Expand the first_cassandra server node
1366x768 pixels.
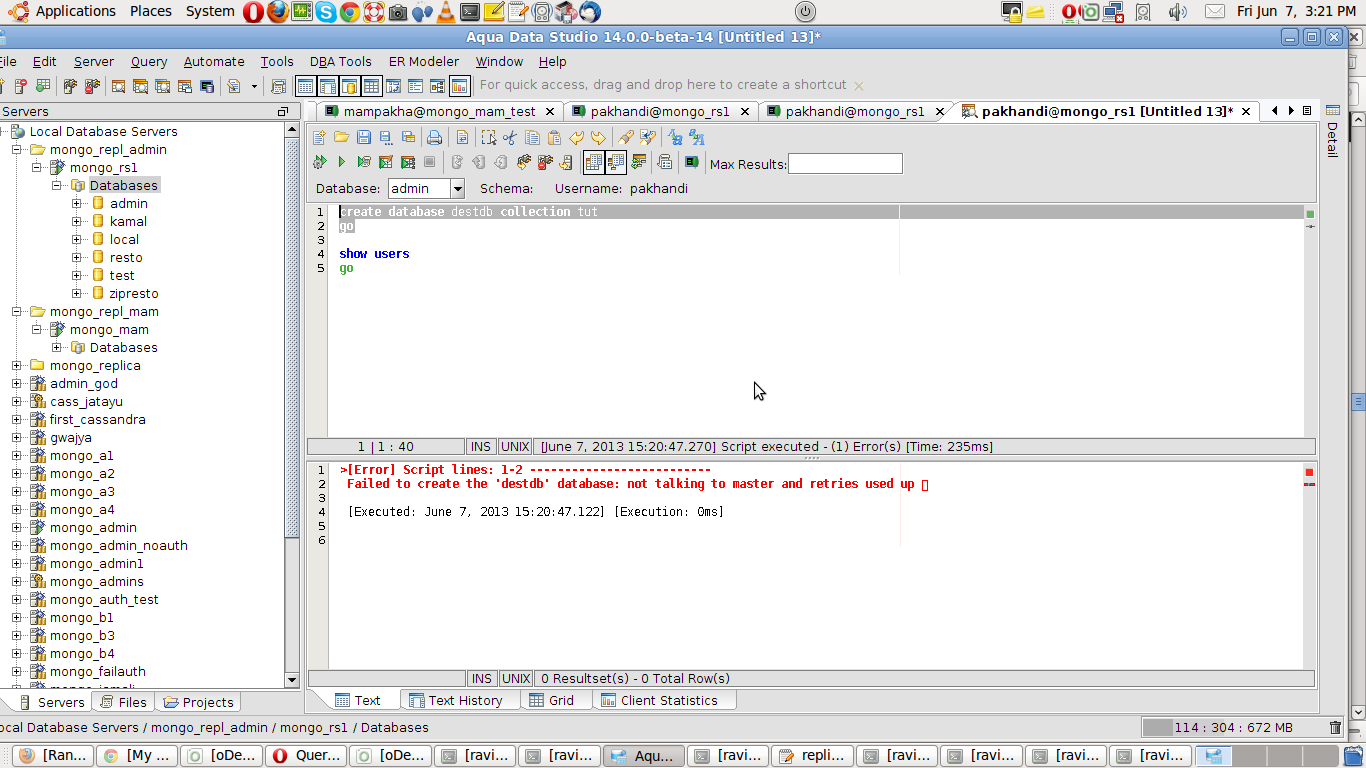(x=17, y=420)
